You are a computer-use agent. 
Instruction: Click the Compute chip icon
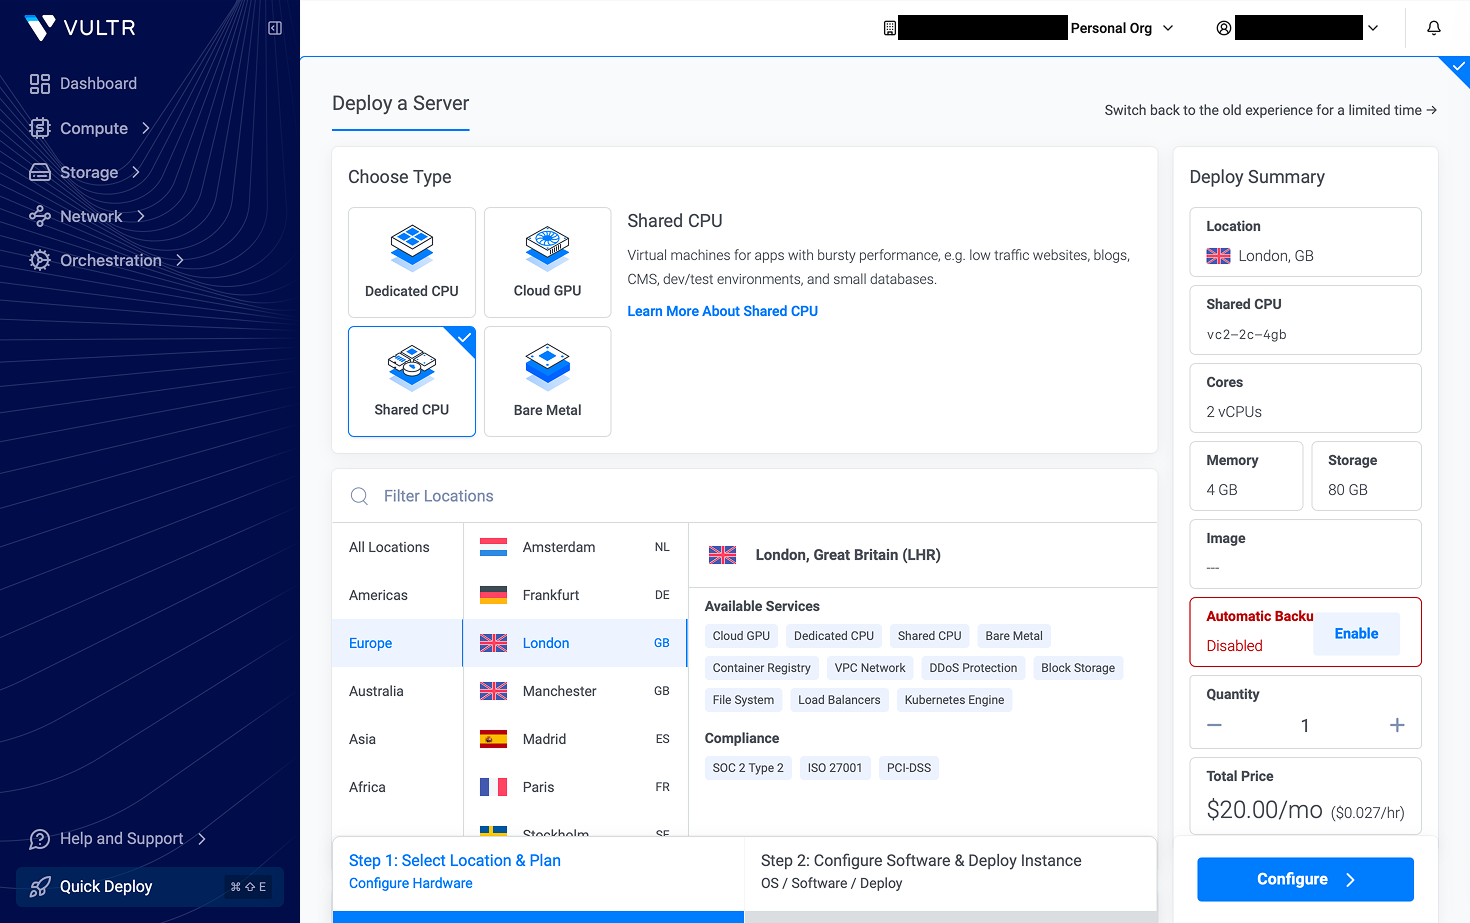[x=40, y=128]
